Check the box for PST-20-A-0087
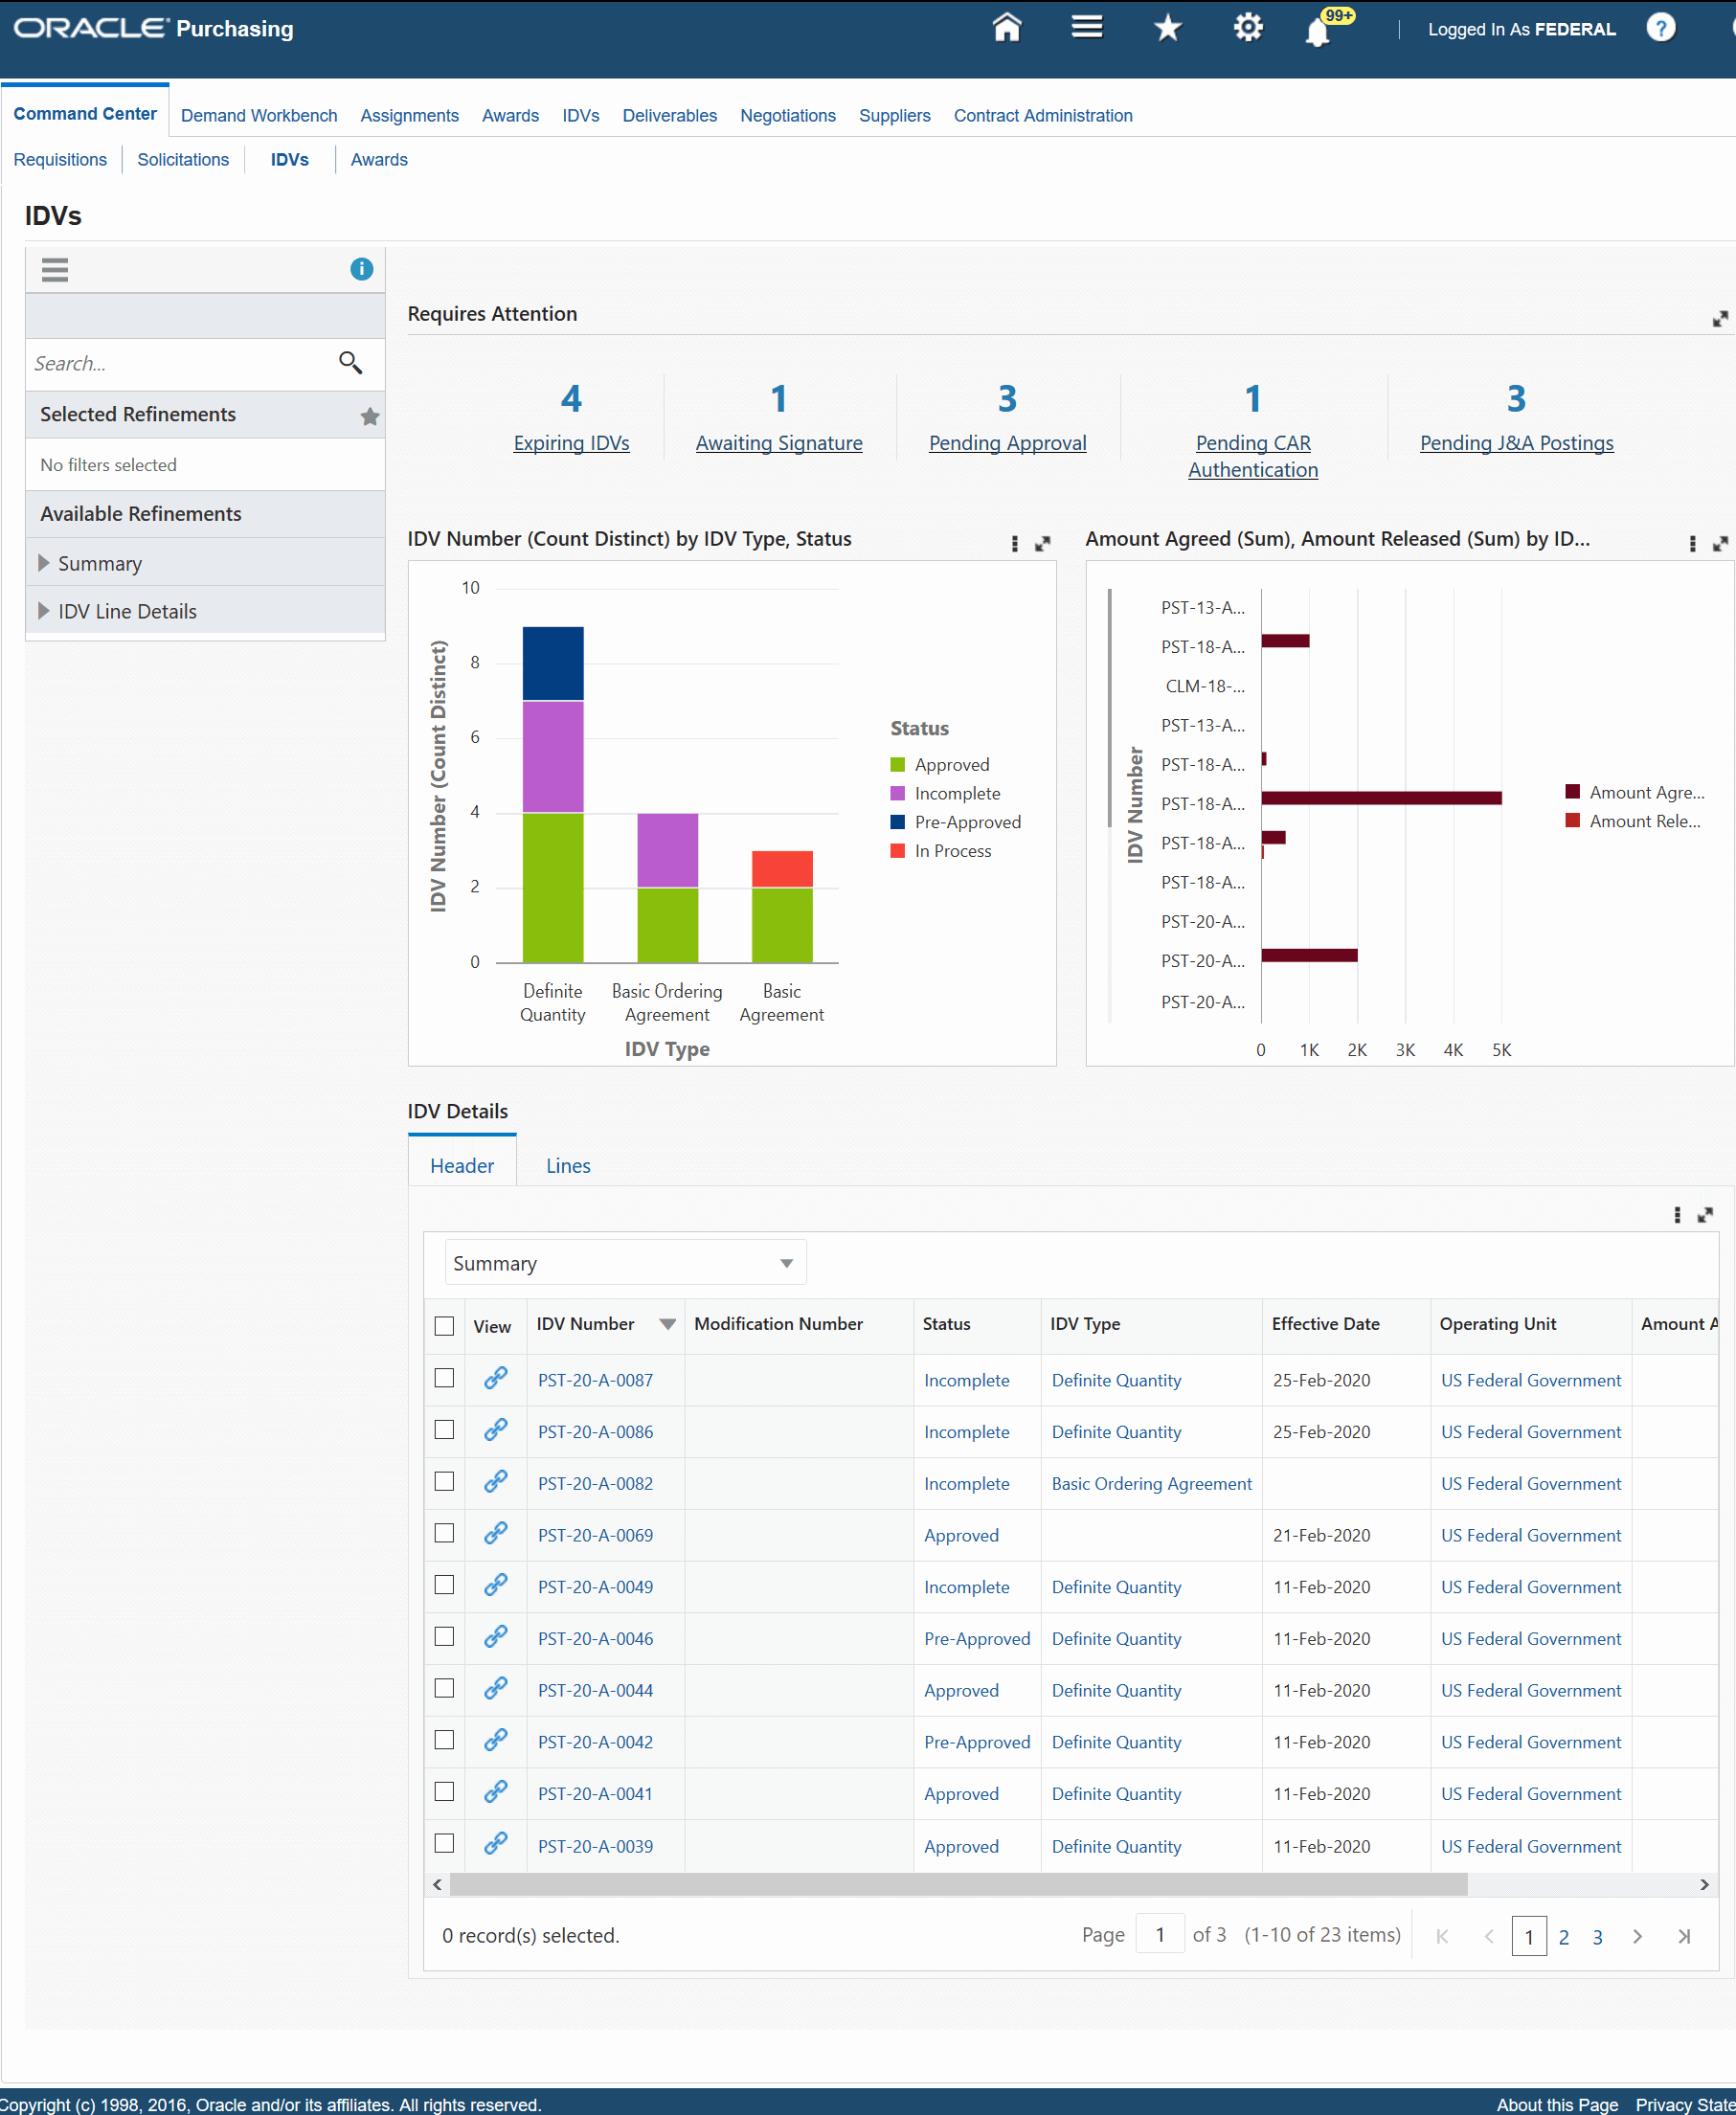The height and width of the screenshot is (2115, 1736). pyautogui.click(x=444, y=1378)
